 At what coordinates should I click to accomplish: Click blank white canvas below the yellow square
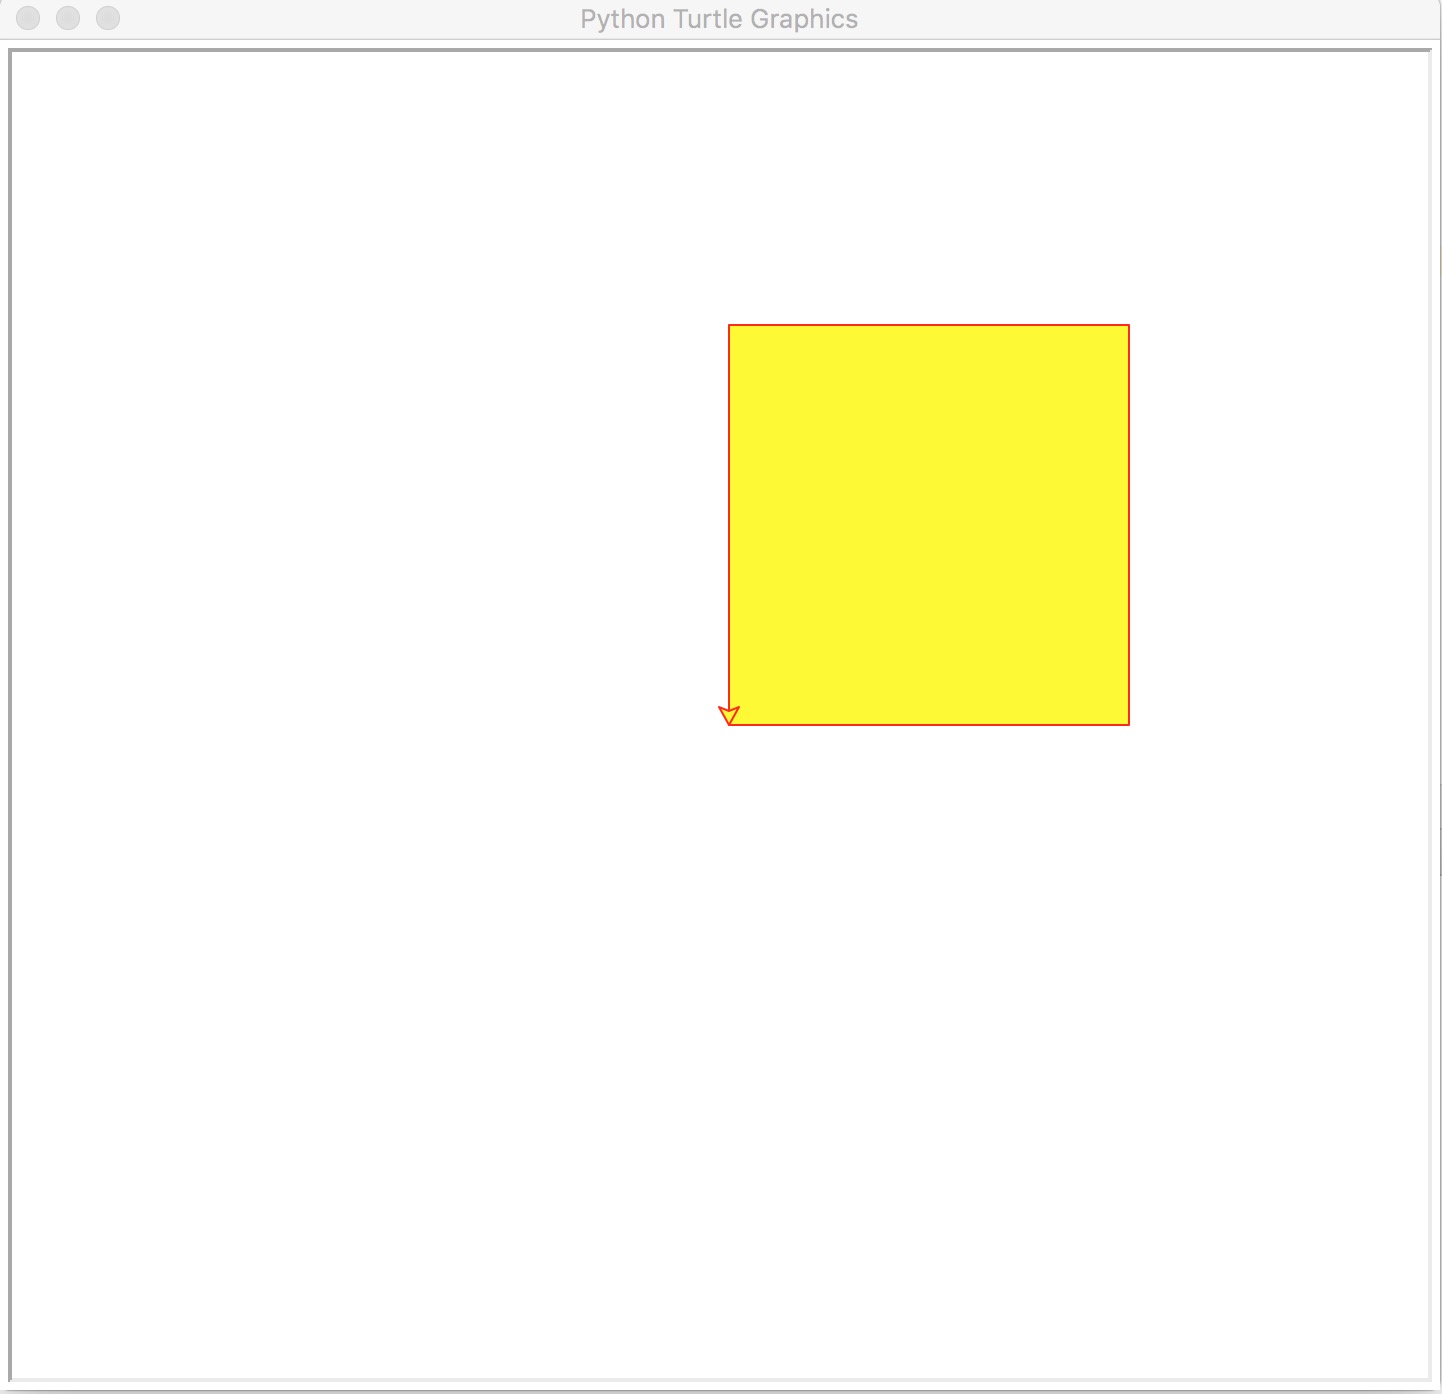pos(929,1050)
